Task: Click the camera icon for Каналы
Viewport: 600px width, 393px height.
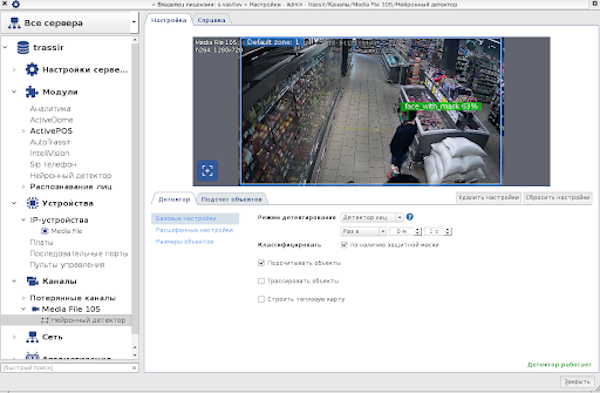Action: pos(32,281)
